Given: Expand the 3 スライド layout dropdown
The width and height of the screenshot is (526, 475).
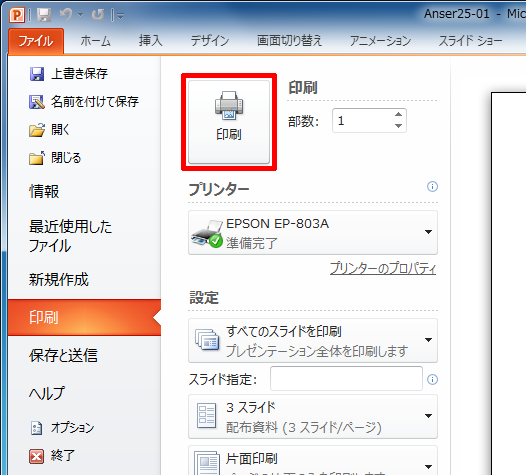Looking at the screenshot, I should click(x=313, y=417).
